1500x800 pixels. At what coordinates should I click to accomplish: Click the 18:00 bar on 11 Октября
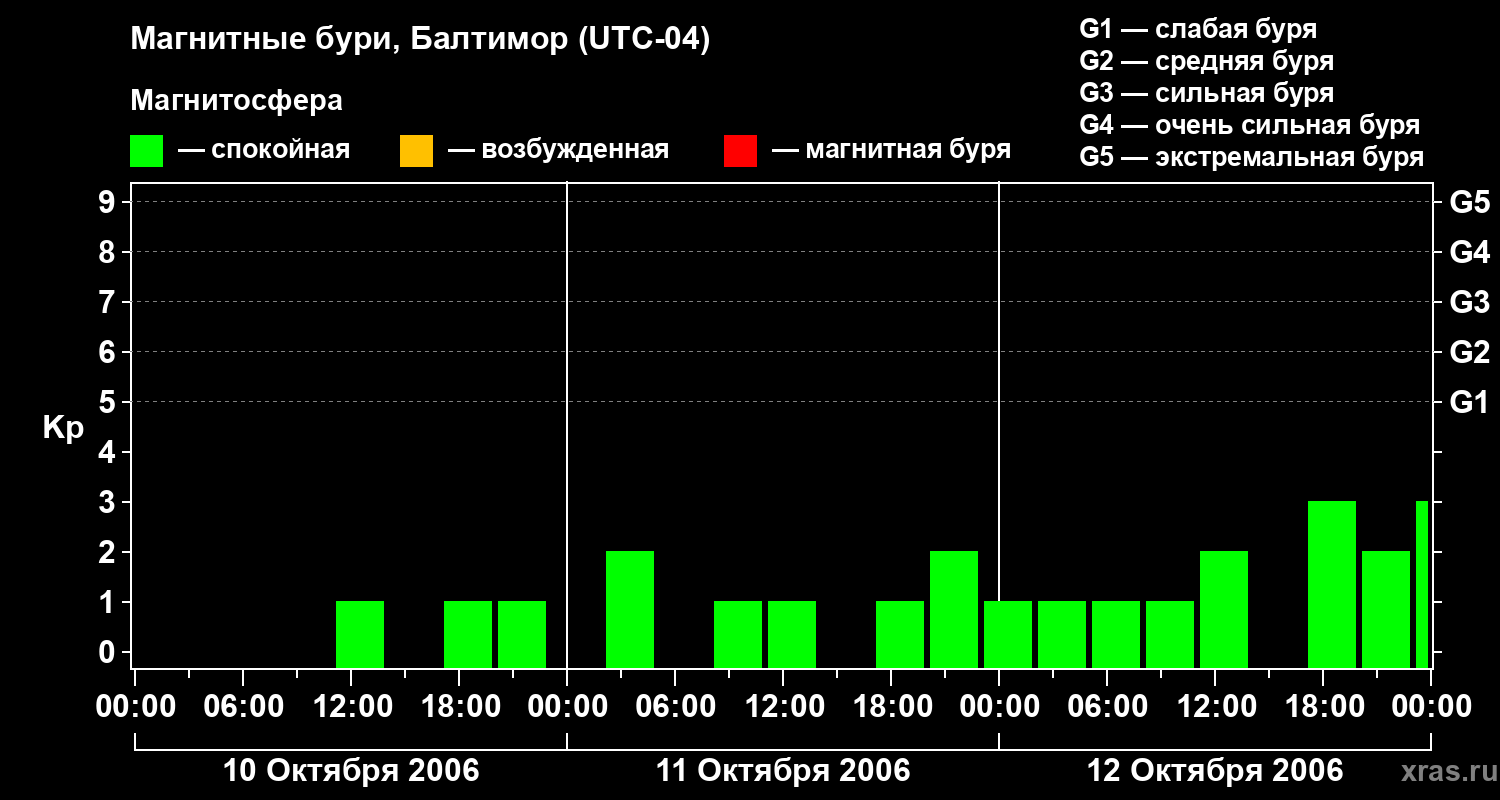coord(900,634)
